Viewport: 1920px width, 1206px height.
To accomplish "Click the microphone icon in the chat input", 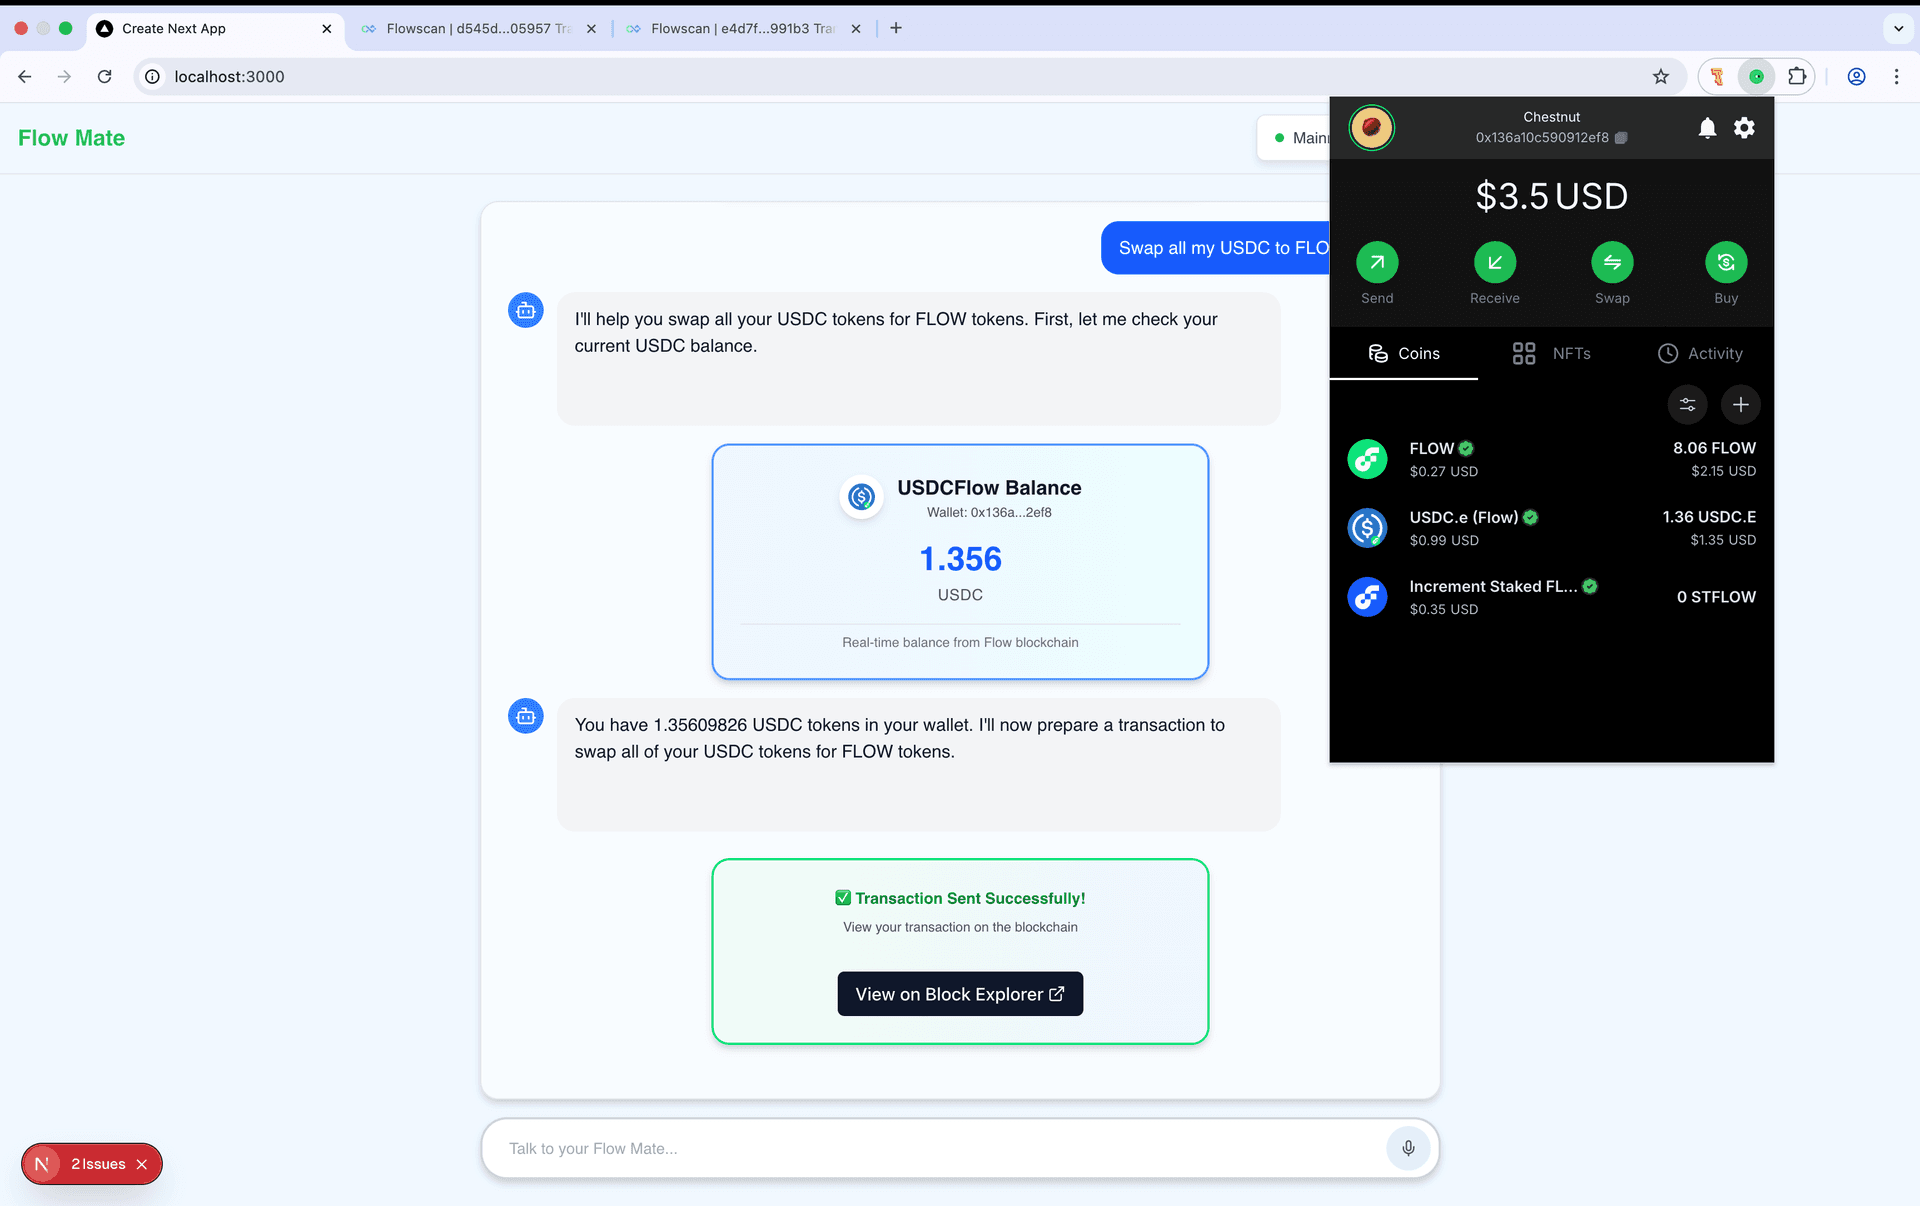I will (x=1408, y=1148).
